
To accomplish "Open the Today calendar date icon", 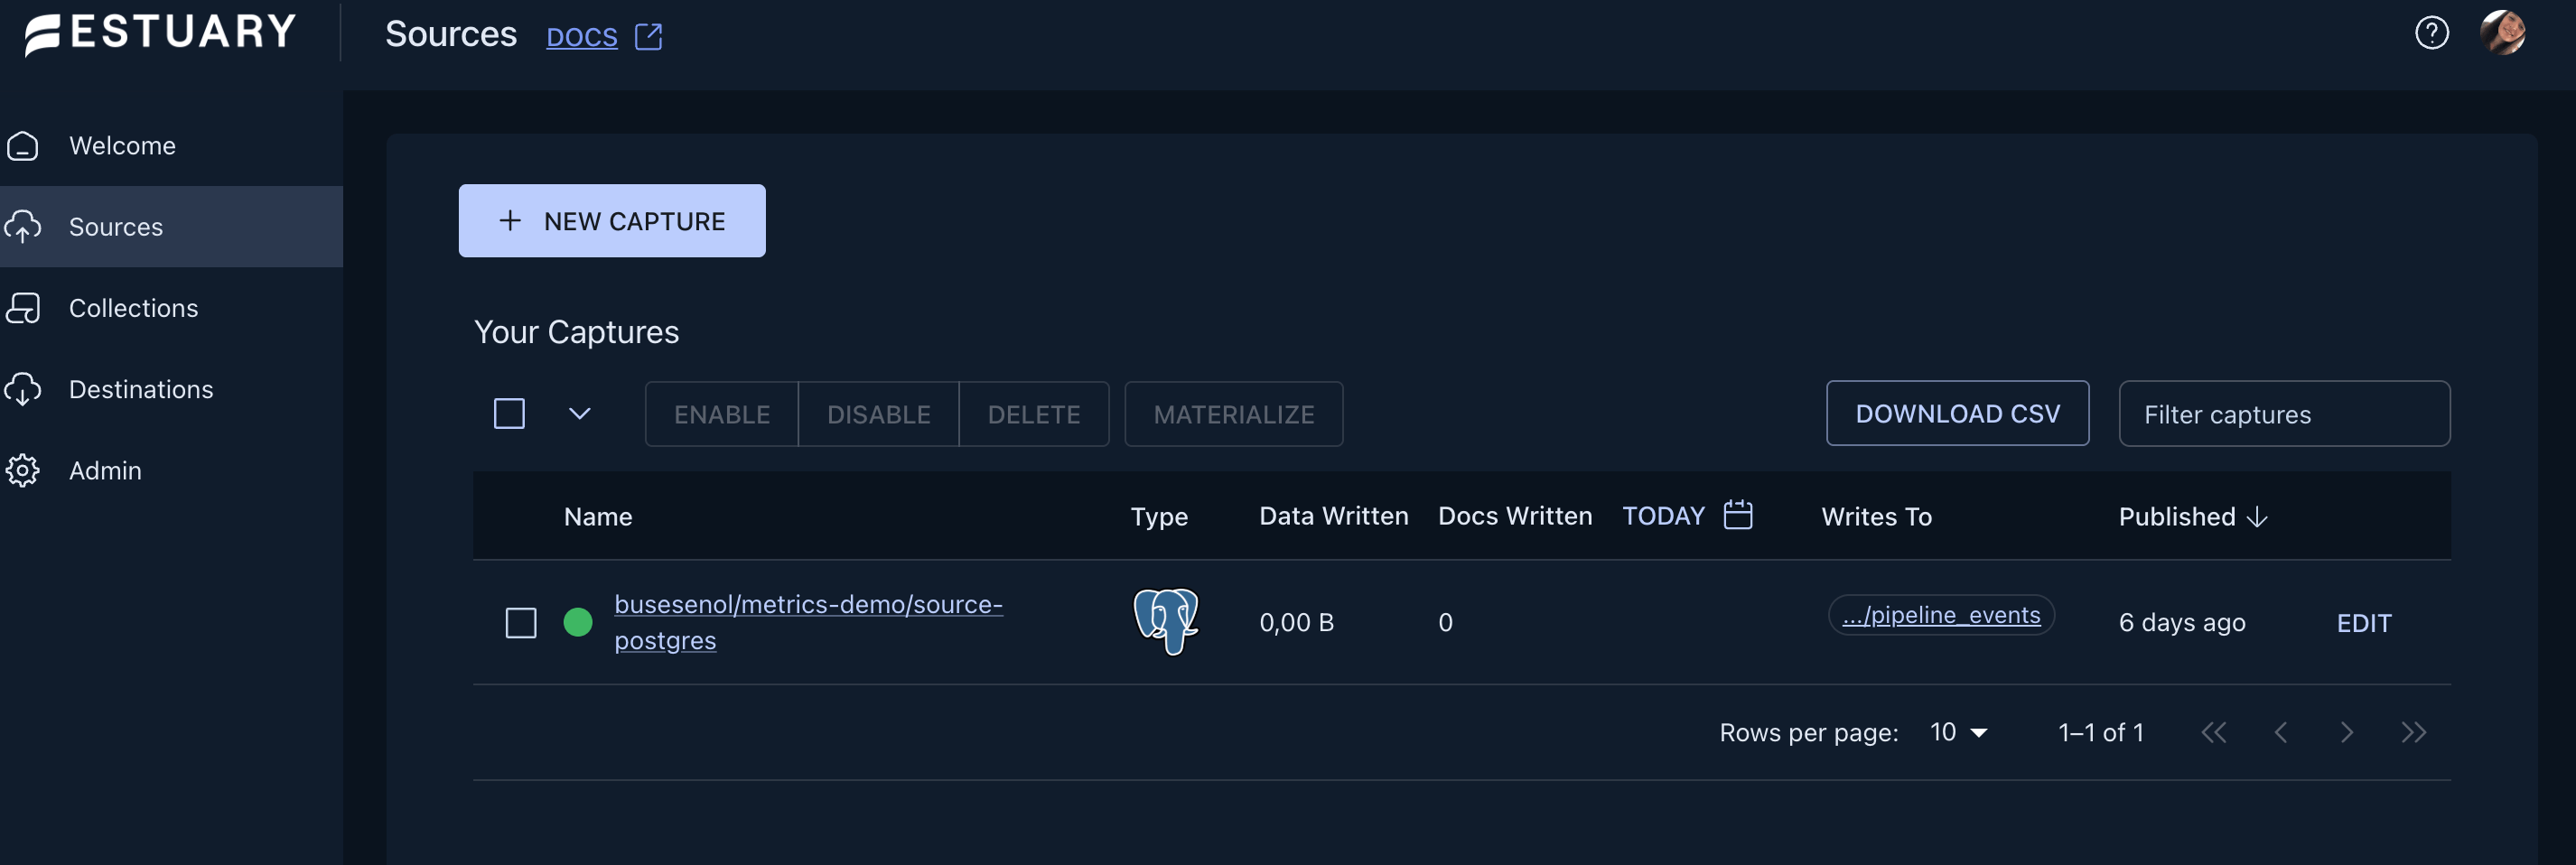I will point(1738,515).
